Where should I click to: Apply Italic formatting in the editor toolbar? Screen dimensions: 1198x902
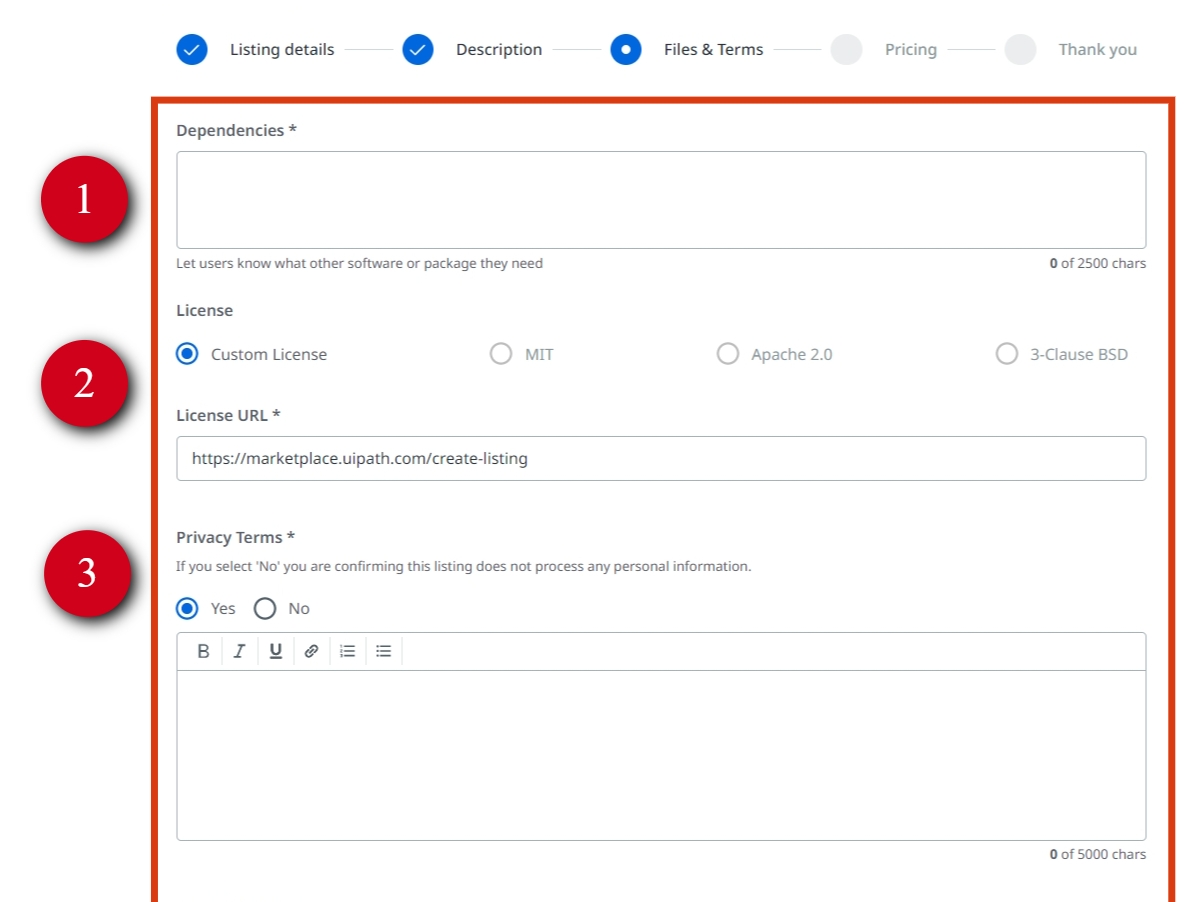pos(239,651)
